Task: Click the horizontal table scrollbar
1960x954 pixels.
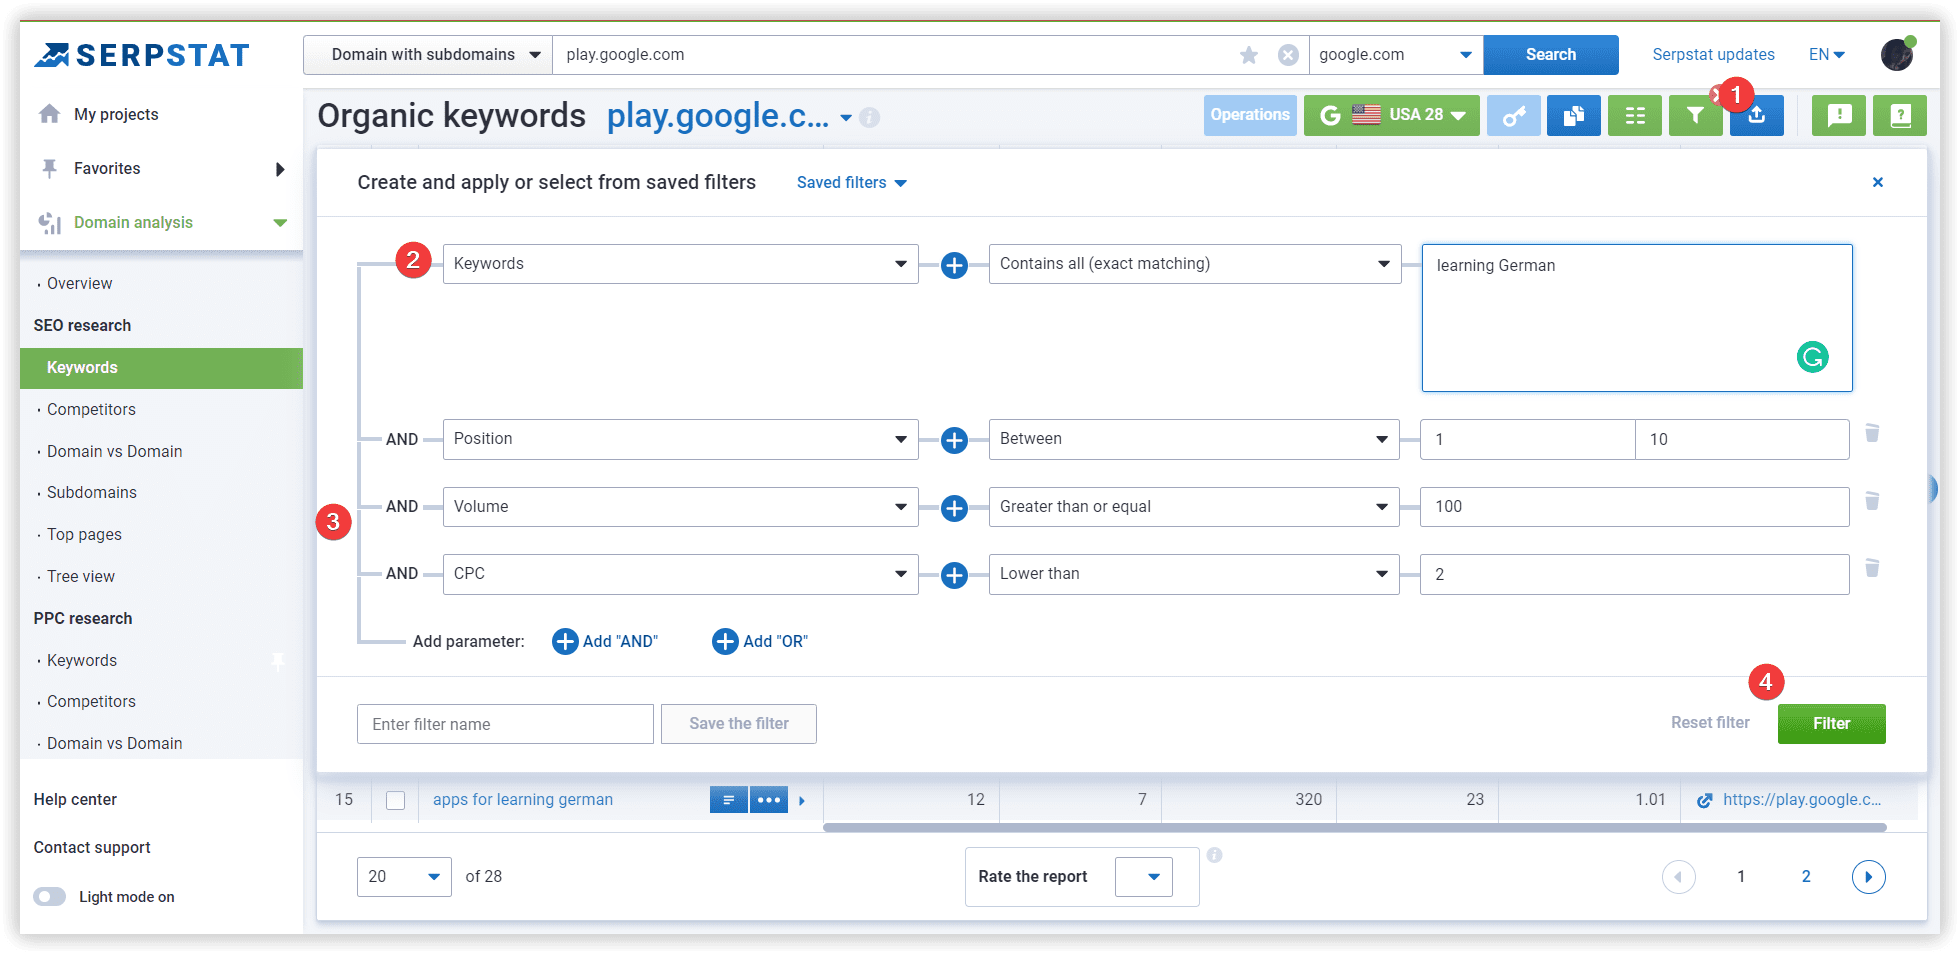Action: point(1355,828)
